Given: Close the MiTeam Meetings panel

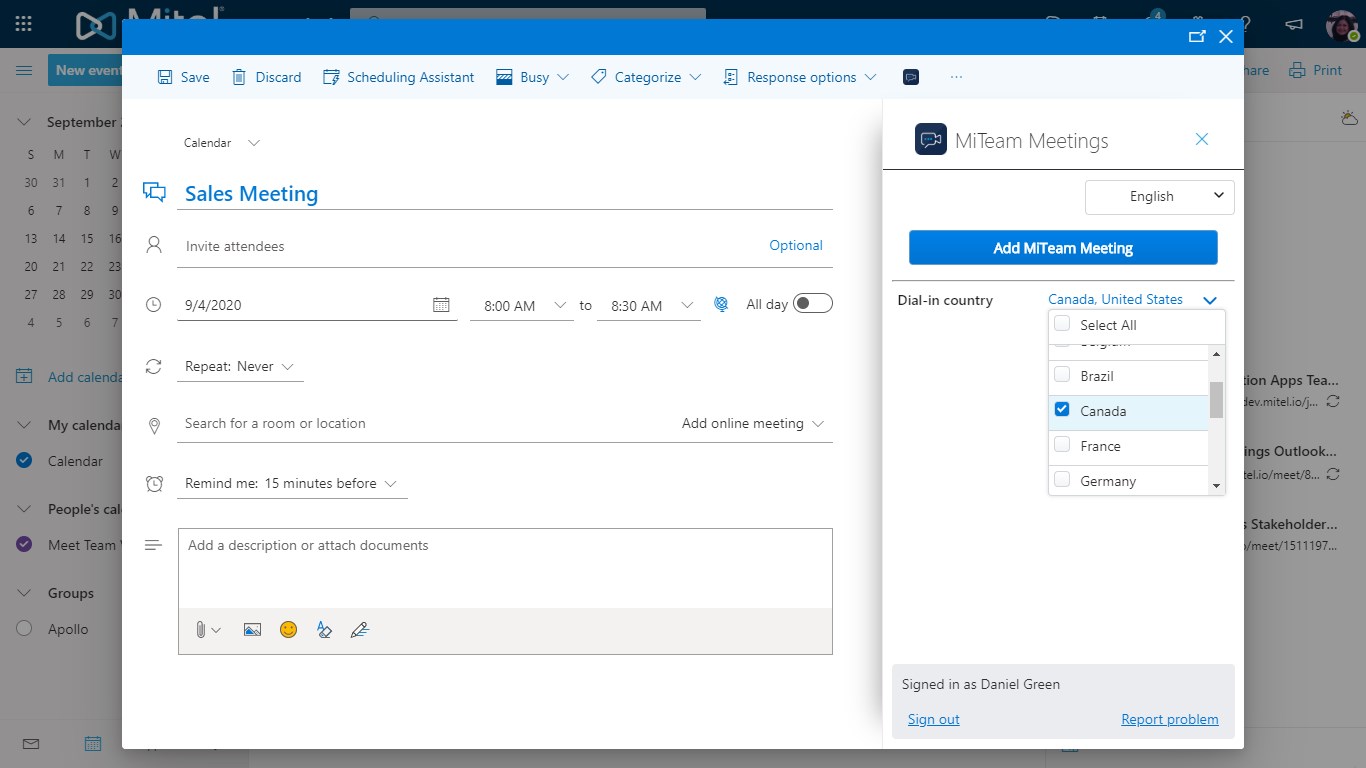Looking at the screenshot, I should point(1202,139).
